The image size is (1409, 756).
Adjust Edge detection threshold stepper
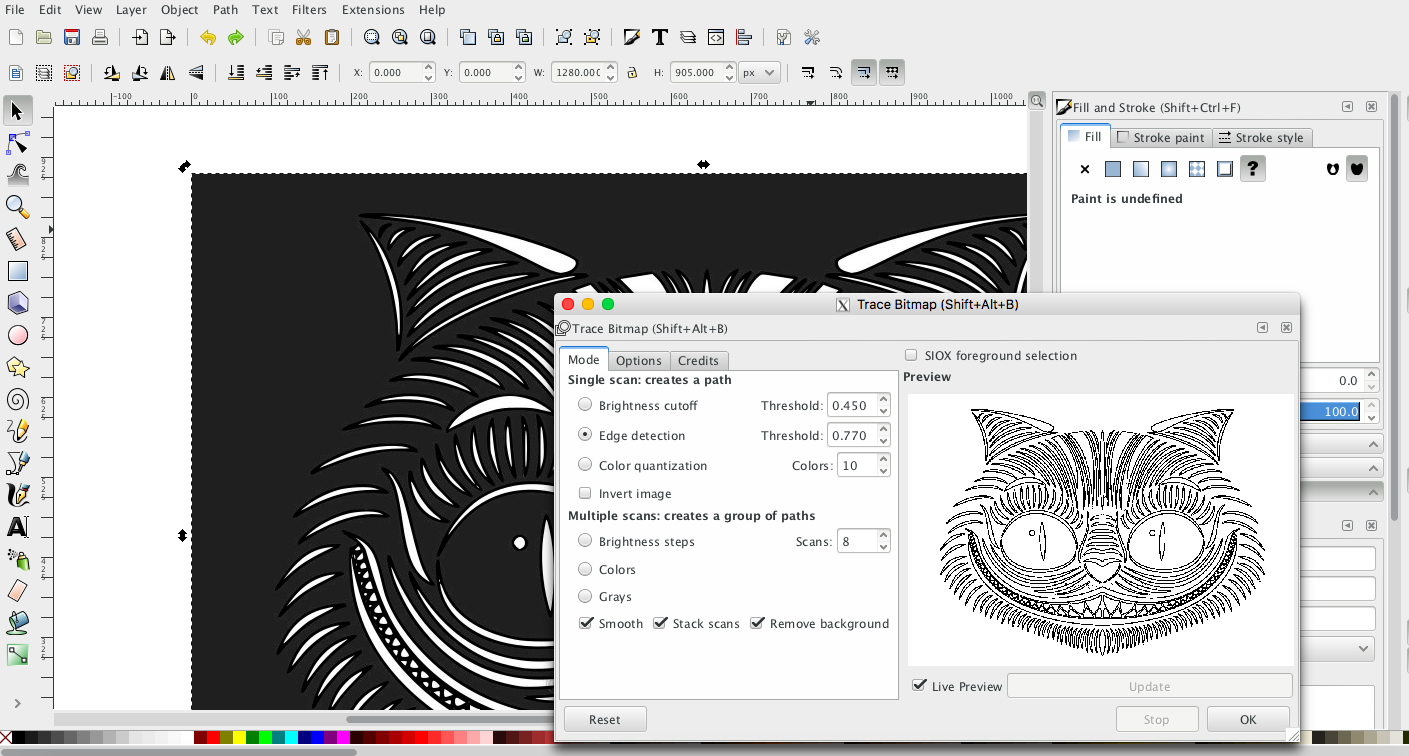(x=883, y=435)
